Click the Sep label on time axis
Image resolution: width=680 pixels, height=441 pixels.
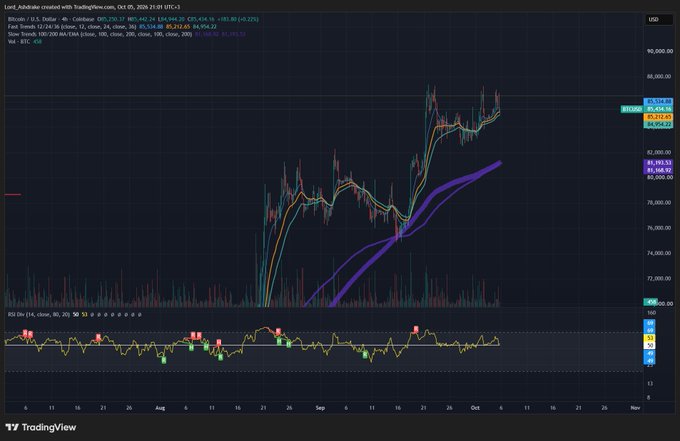click(320, 408)
